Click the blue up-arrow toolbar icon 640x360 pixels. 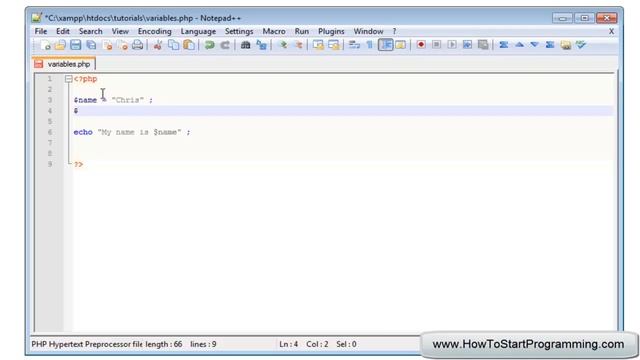[519, 45]
